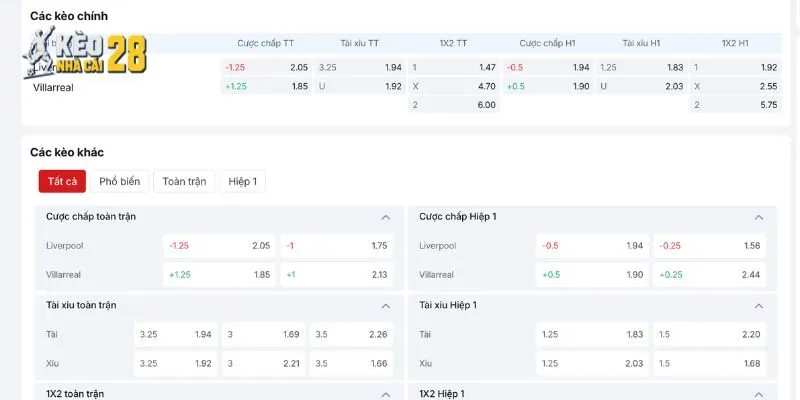Pick Cược chấp H1 +0.5 at 1.90 in main odds
800x400 pixels.
click(548, 86)
